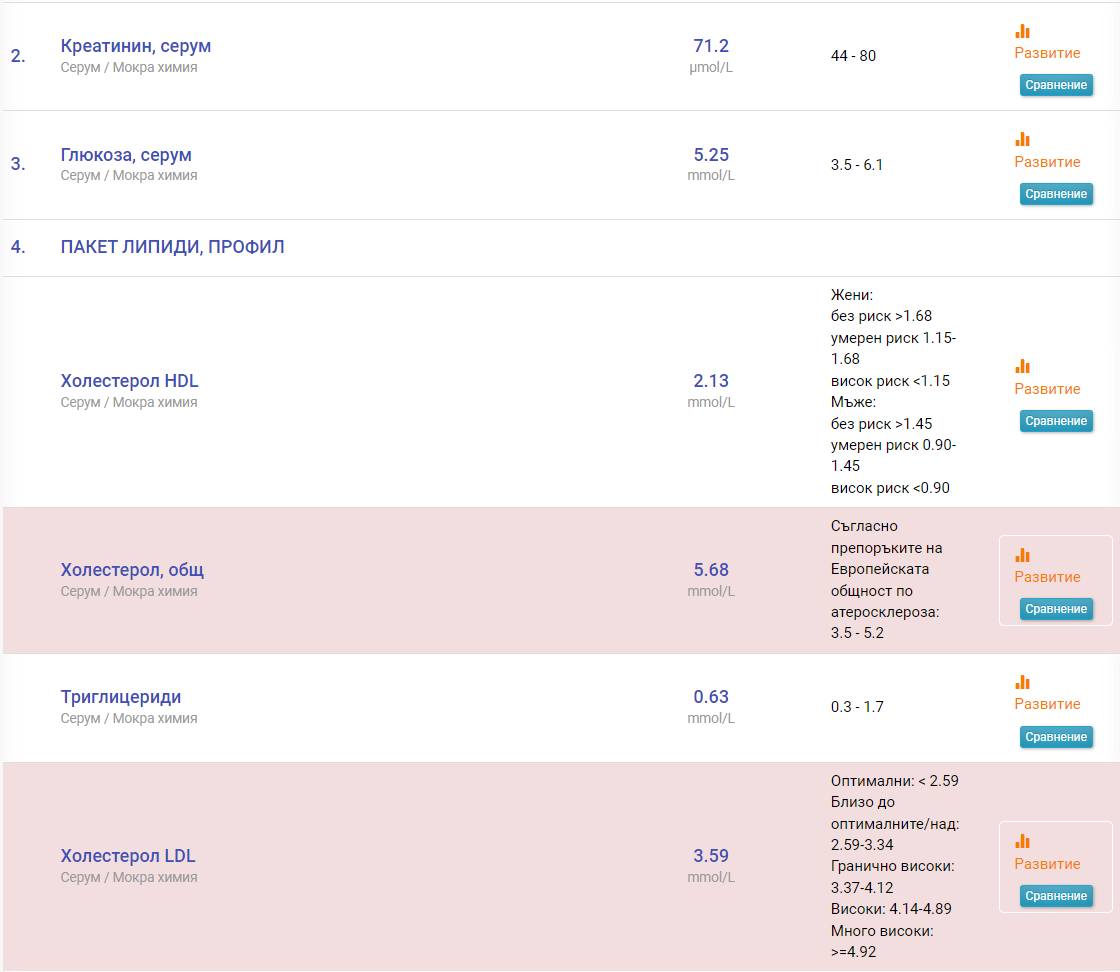Open Развитие for Холестерол LDL
Screen dimensions: 1120x972
pyautogui.click(x=1047, y=864)
